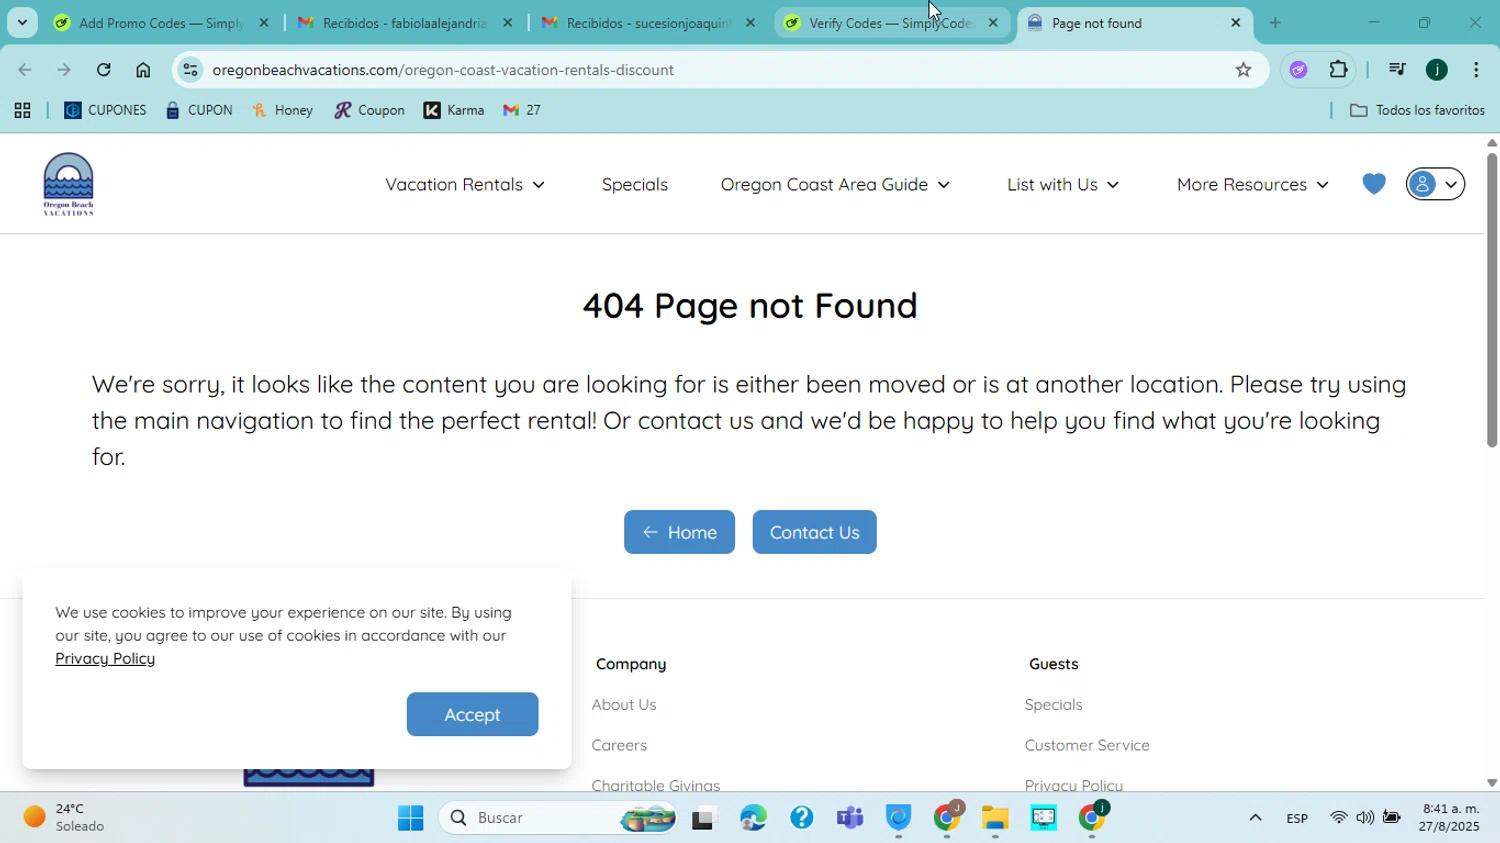Open the CUPON bookmark
This screenshot has width=1500, height=843.
point(199,111)
